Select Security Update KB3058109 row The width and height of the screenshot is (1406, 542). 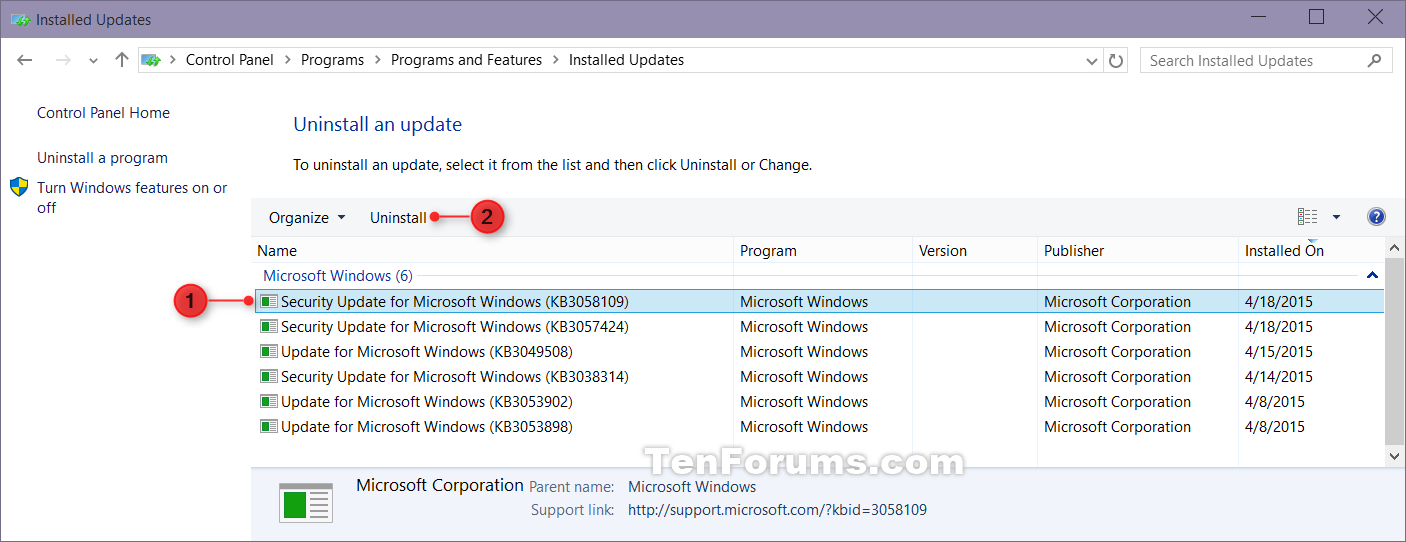(819, 301)
